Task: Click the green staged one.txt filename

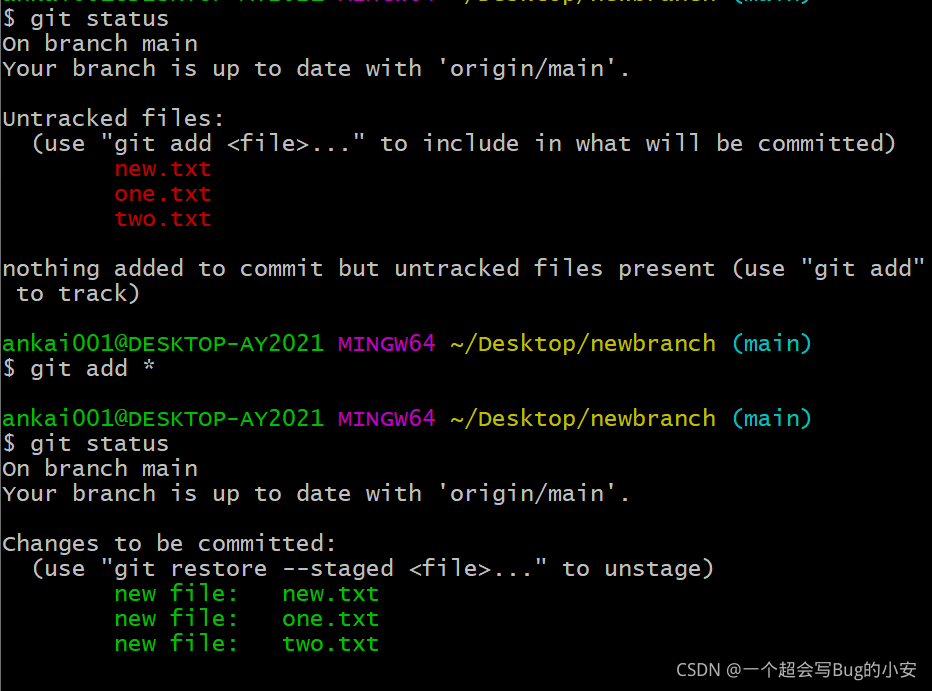Action: click(x=330, y=619)
